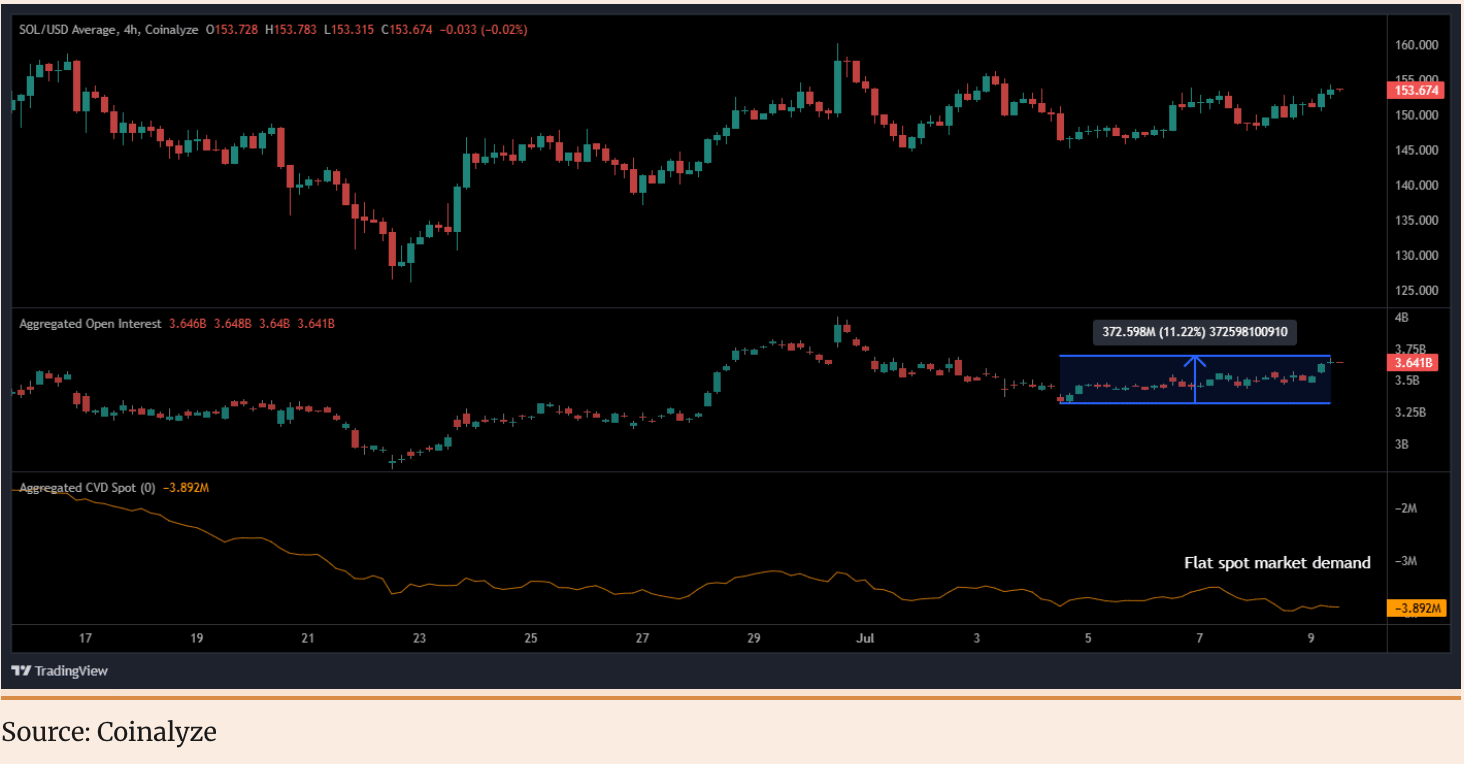This screenshot has width=1464, height=764.
Task: Click the 'Jul' date label on time axis
Action: [x=866, y=638]
